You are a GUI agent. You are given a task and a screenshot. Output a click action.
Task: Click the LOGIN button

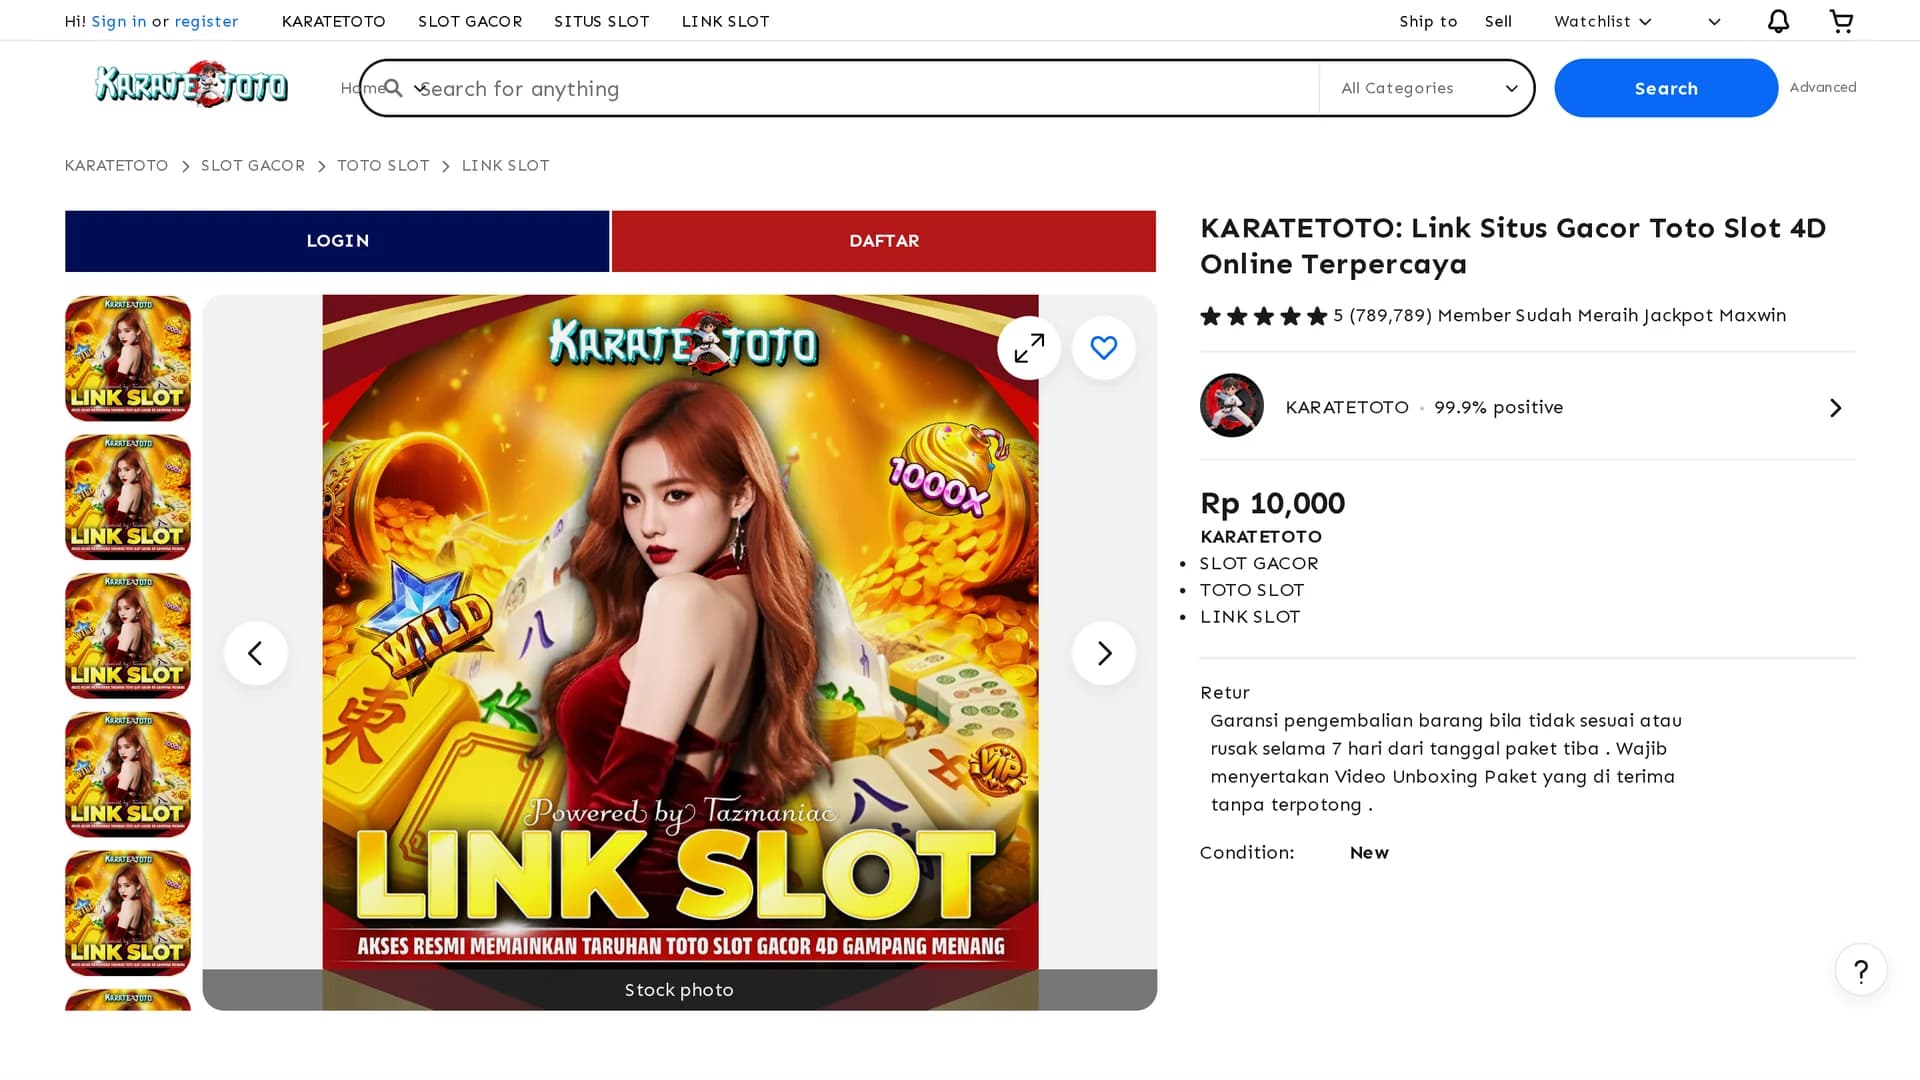coord(337,241)
